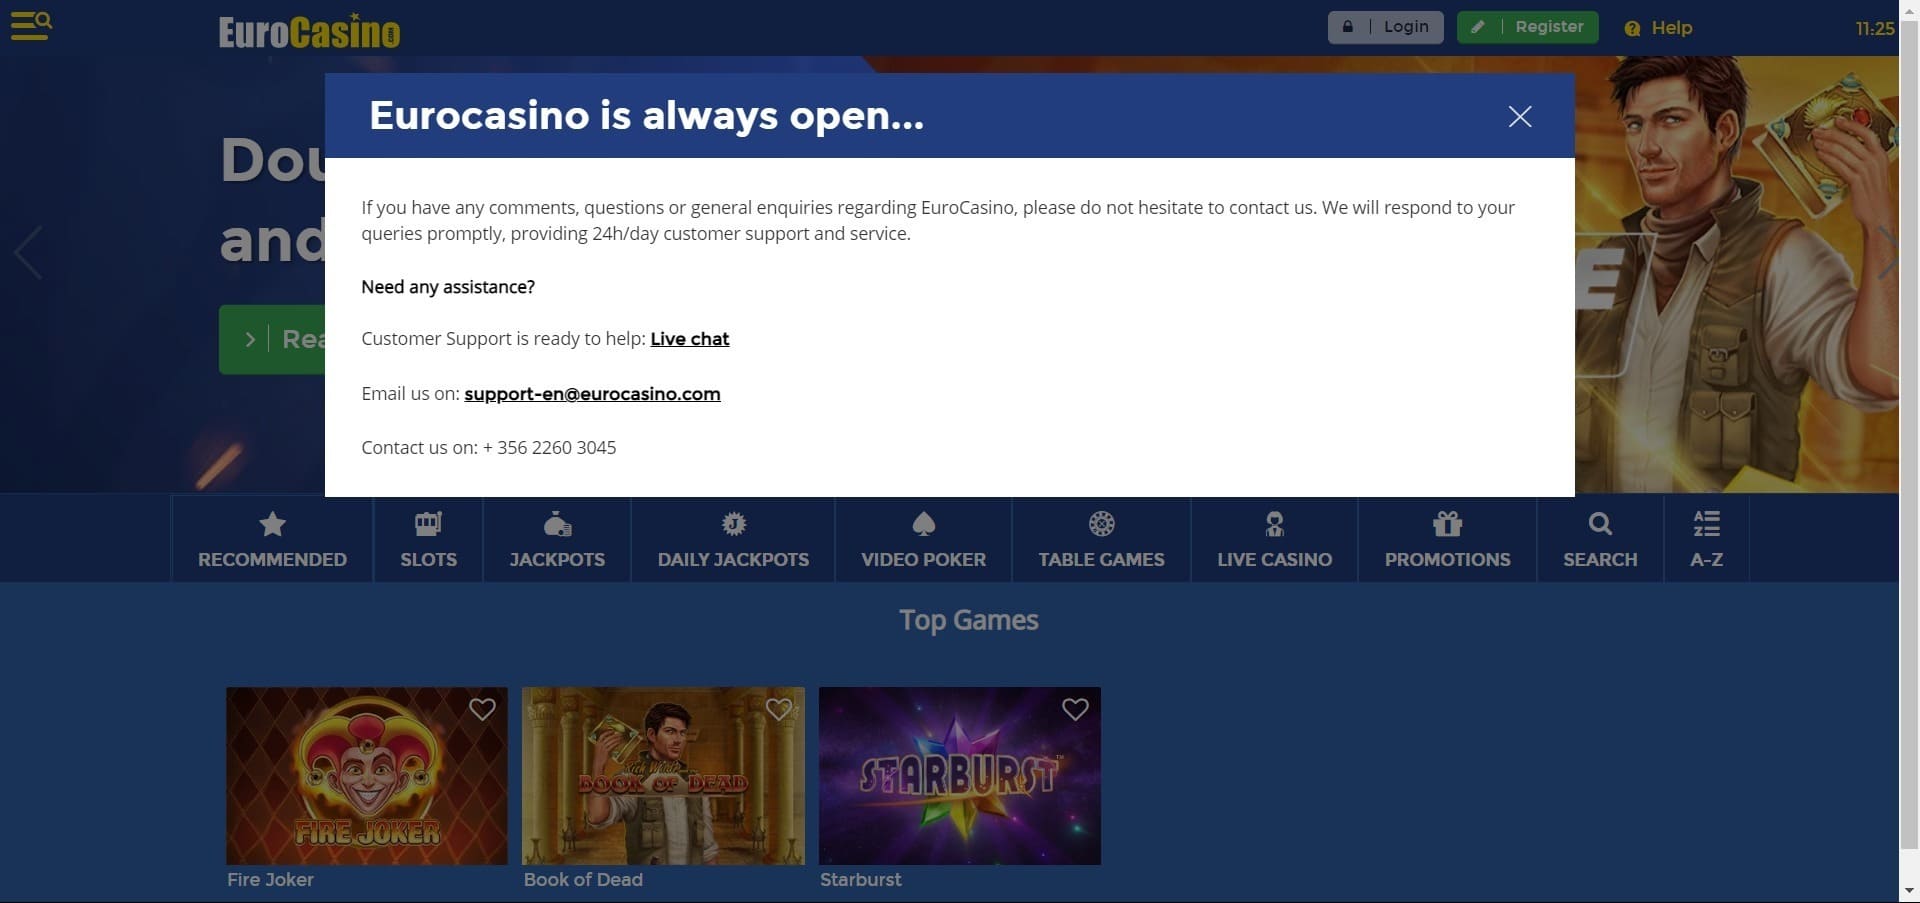
Task: Go to Live Casino section
Action: (x=1274, y=538)
